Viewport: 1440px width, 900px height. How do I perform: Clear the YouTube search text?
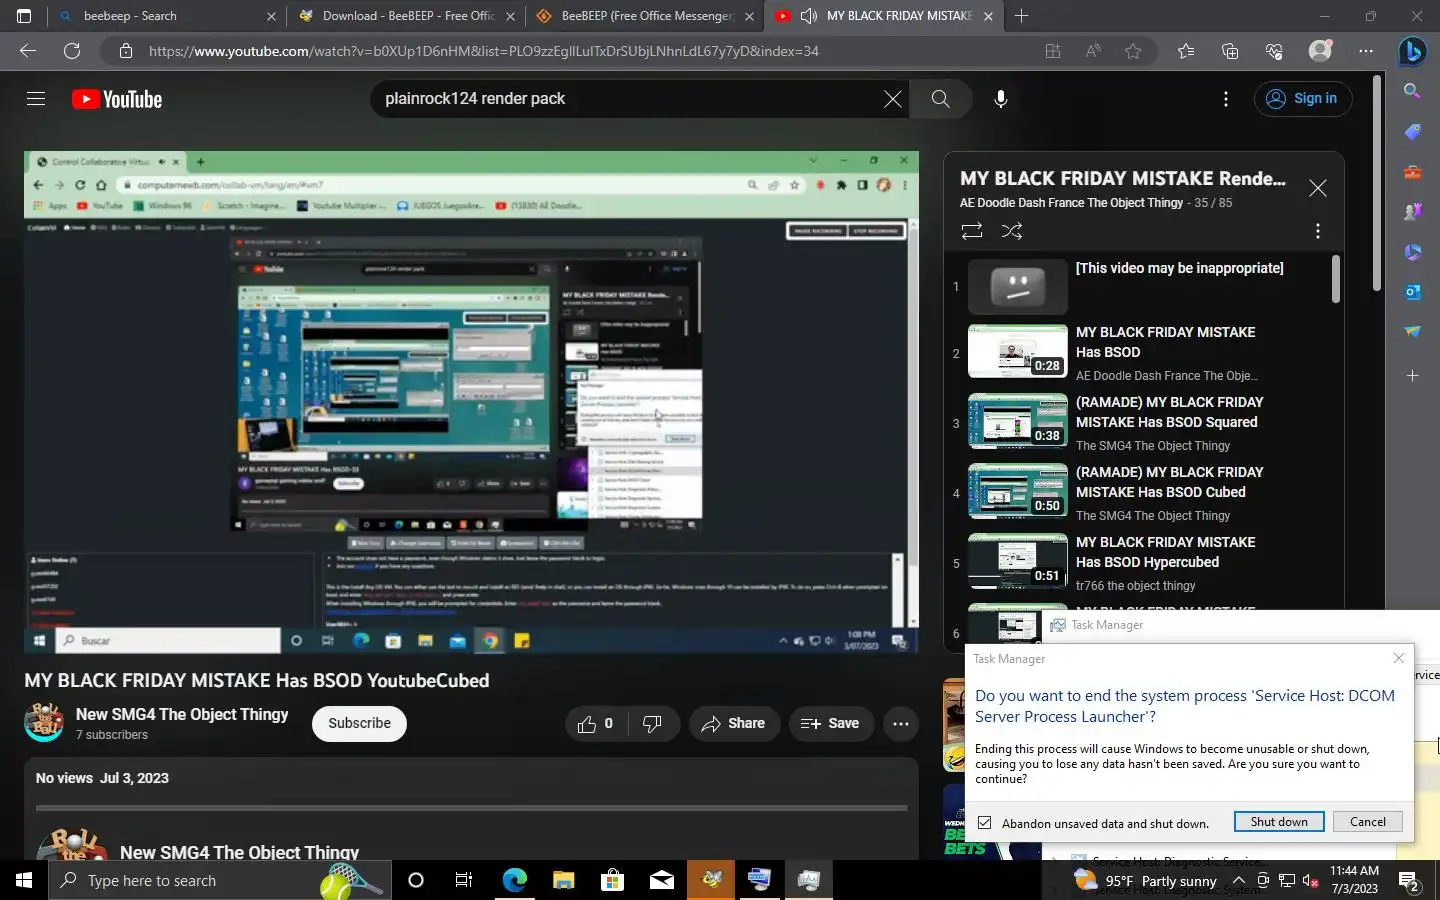pos(892,99)
